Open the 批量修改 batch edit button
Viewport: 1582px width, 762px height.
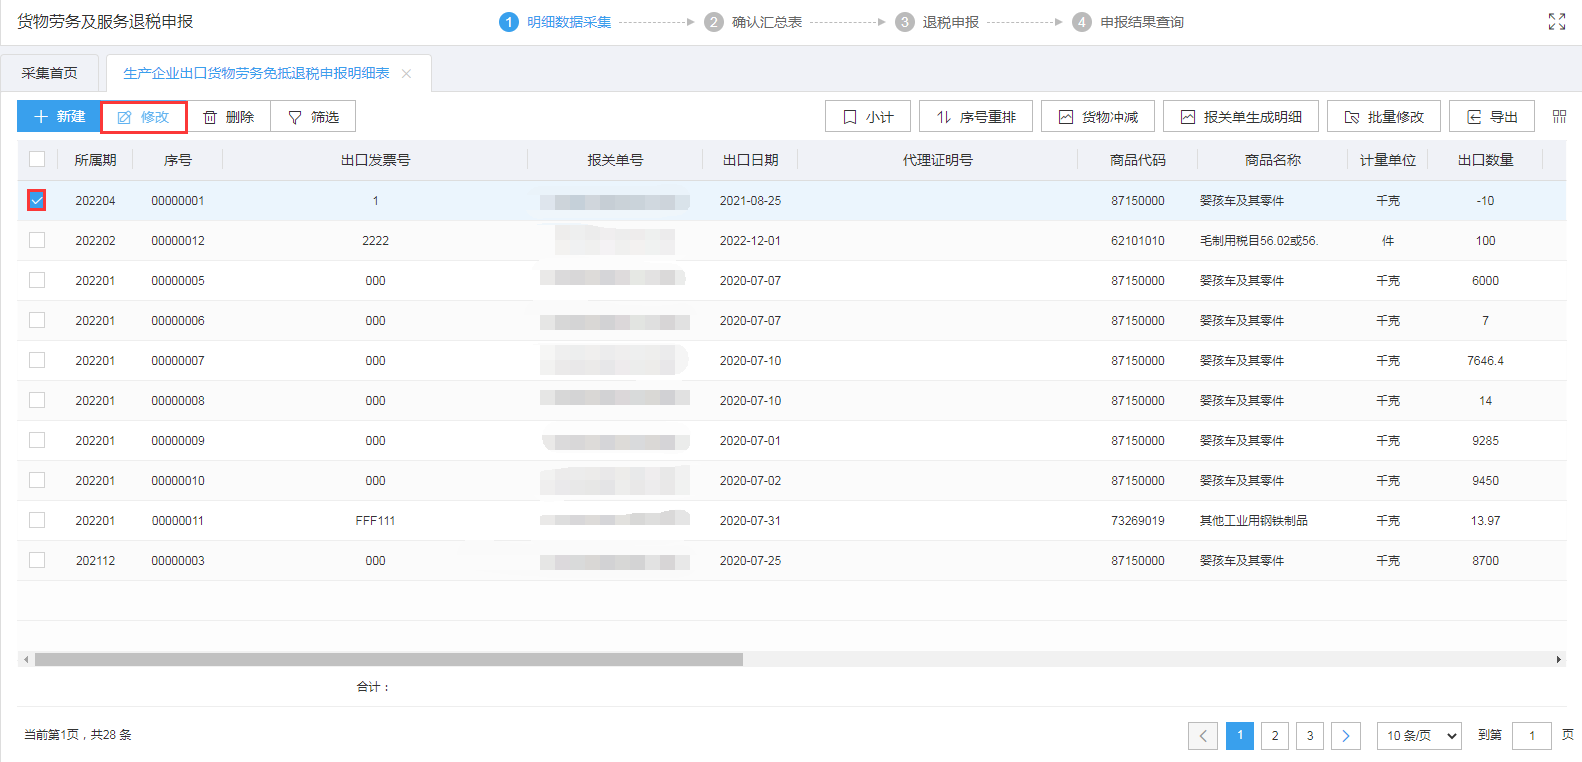[1384, 117]
